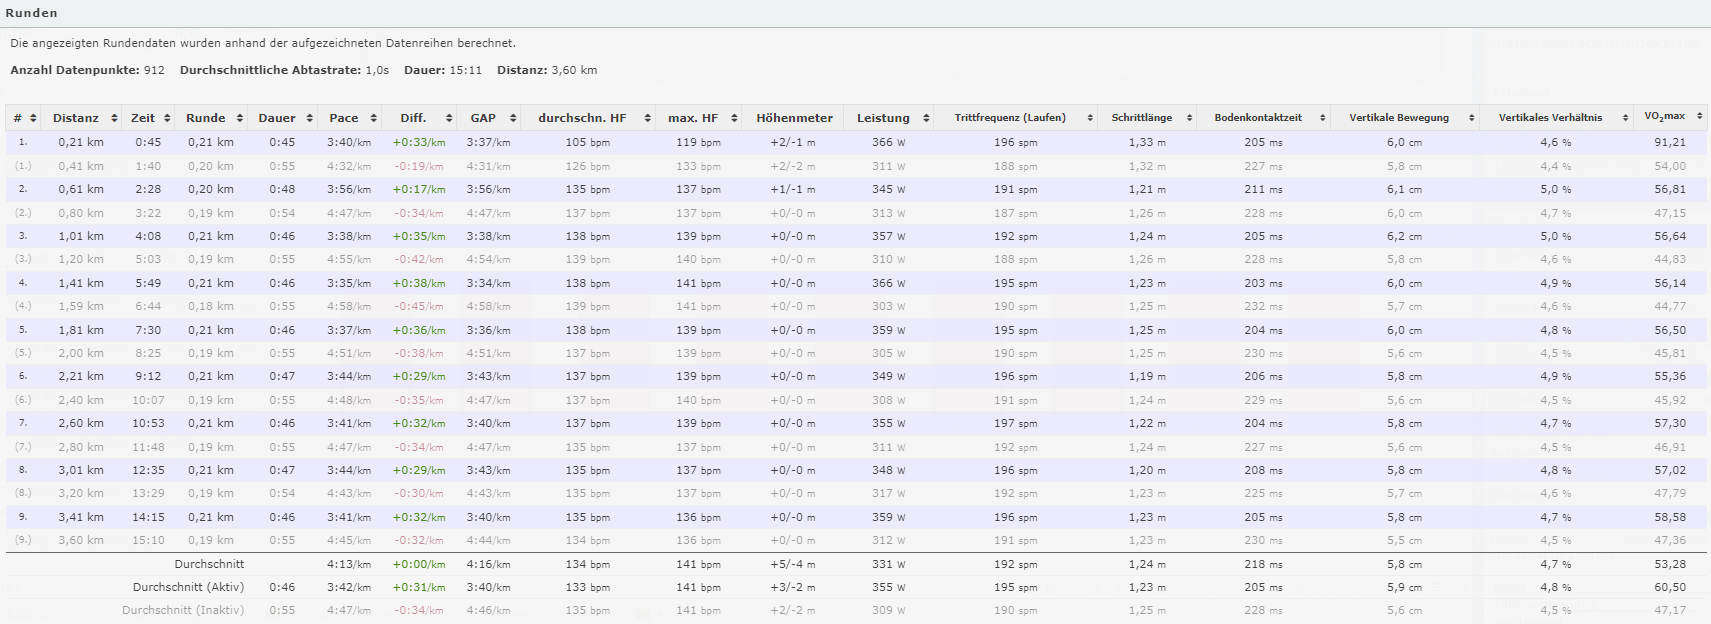
Task: Click sort arrows beside Schrittlänge header
Action: pyautogui.click(x=1189, y=118)
